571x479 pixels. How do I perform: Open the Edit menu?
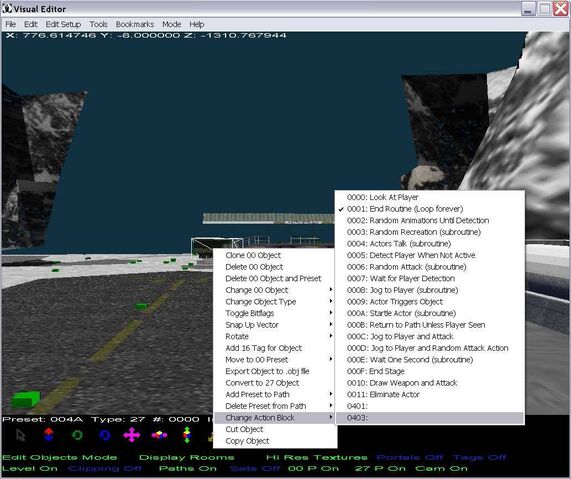tap(31, 24)
